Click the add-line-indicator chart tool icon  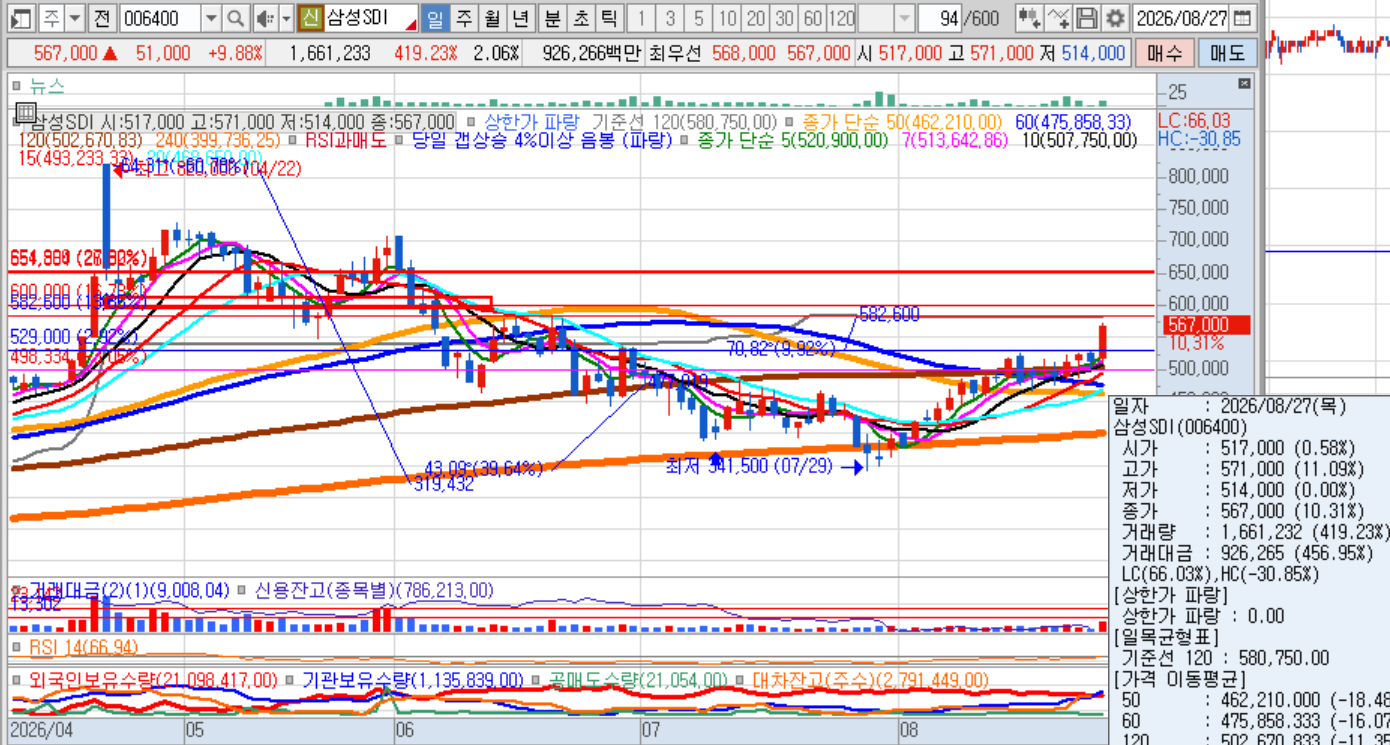click(1058, 18)
